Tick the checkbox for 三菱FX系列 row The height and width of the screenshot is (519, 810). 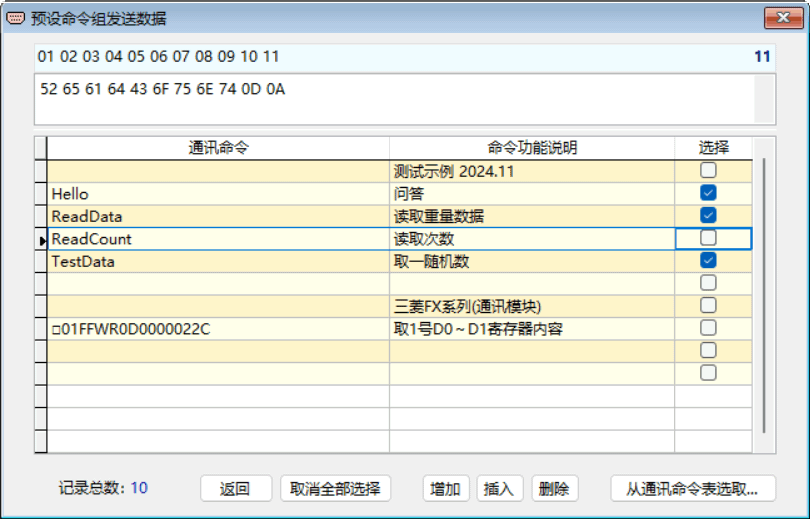(708, 305)
